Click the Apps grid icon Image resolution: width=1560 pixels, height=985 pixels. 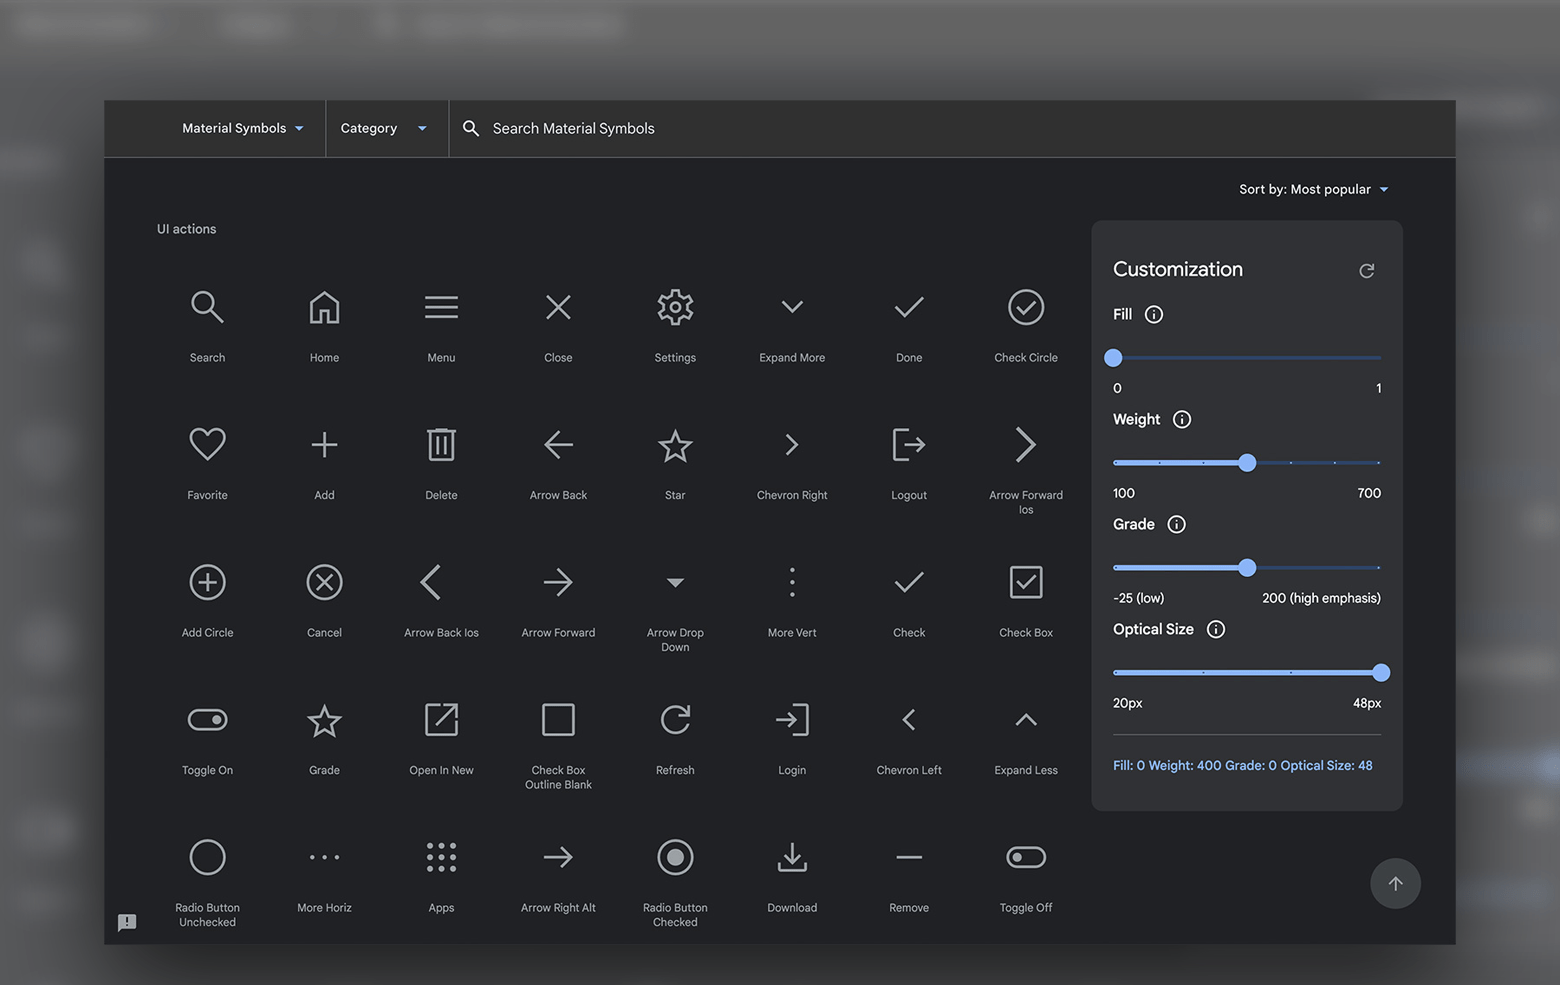441,858
